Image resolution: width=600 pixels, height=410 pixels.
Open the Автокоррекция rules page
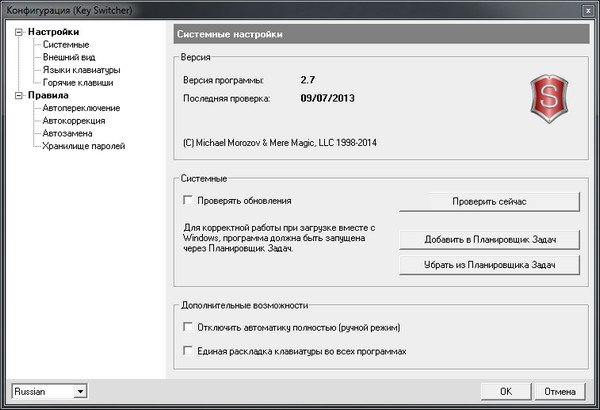click(x=75, y=121)
